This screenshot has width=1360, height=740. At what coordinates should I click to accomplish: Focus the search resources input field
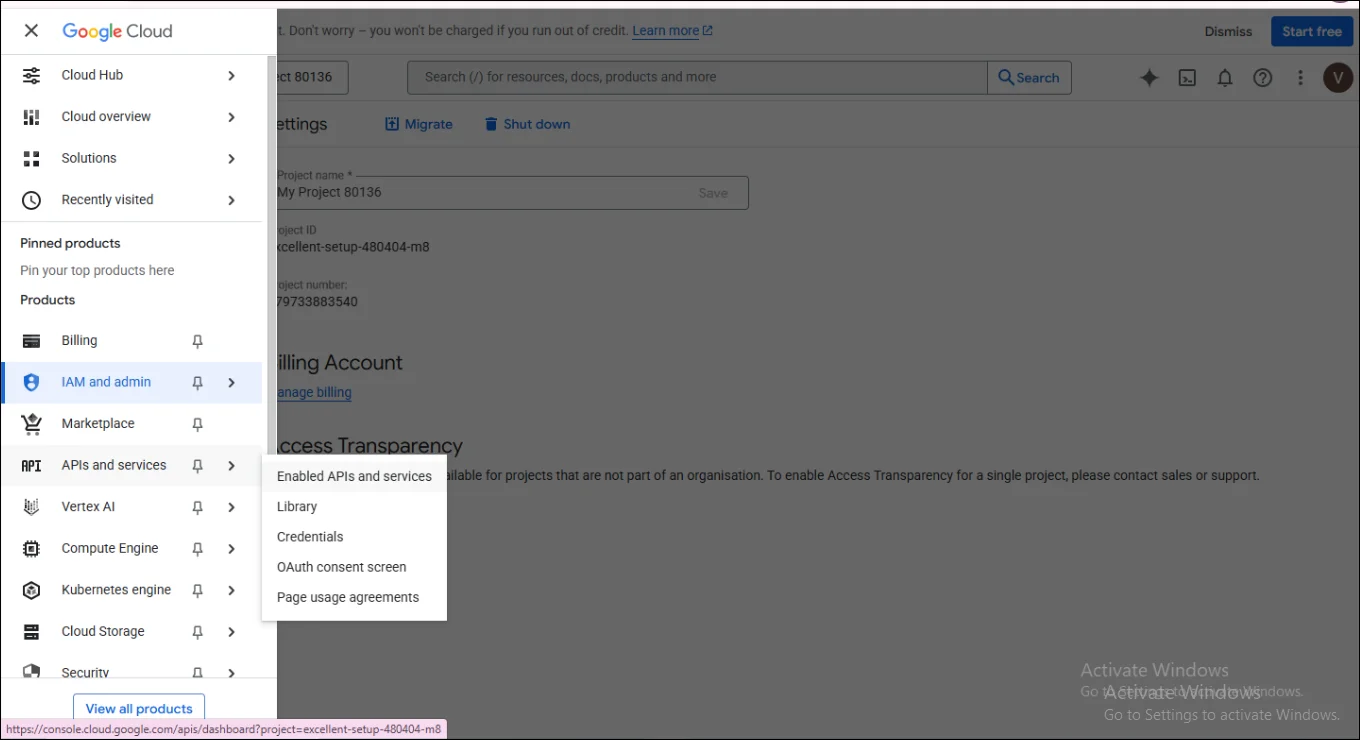point(697,77)
